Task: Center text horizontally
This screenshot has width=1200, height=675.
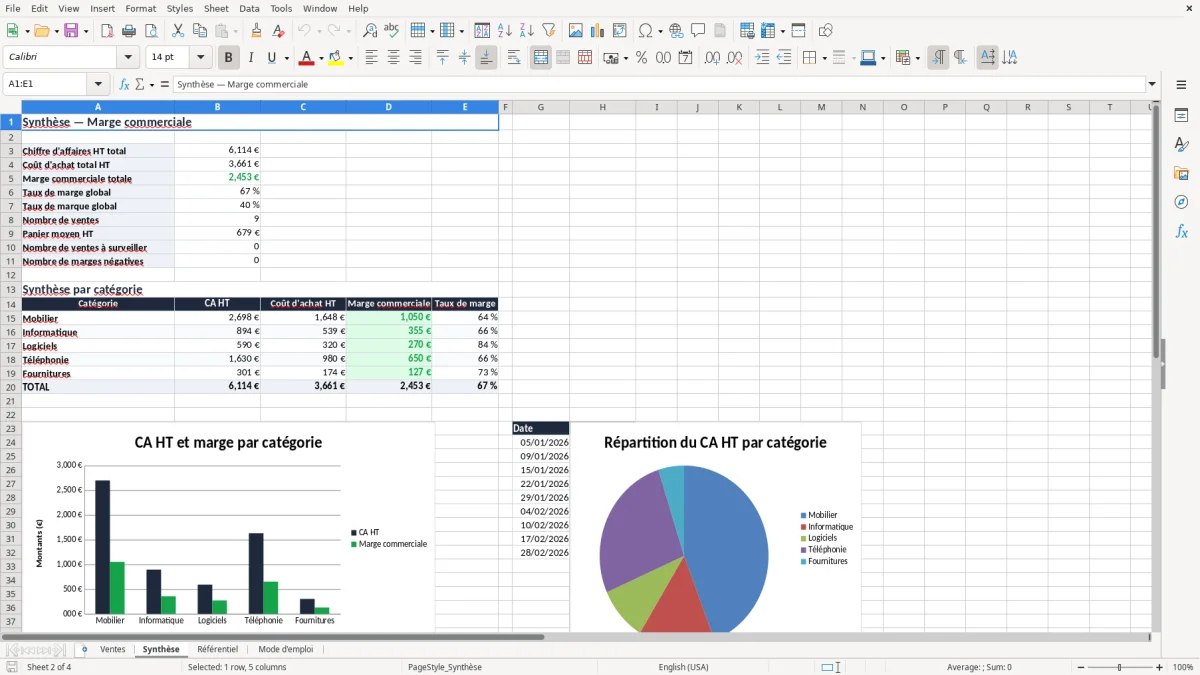Action: tap(393, 58)
